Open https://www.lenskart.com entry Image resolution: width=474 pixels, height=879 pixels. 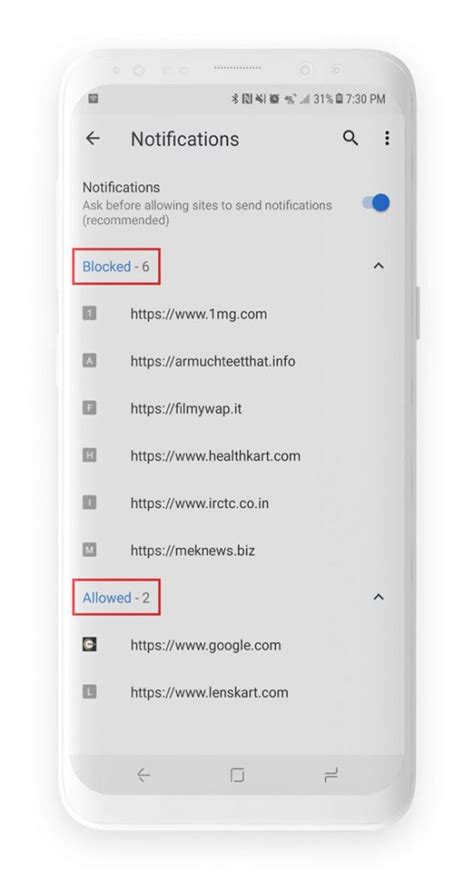tap(237, 692)
